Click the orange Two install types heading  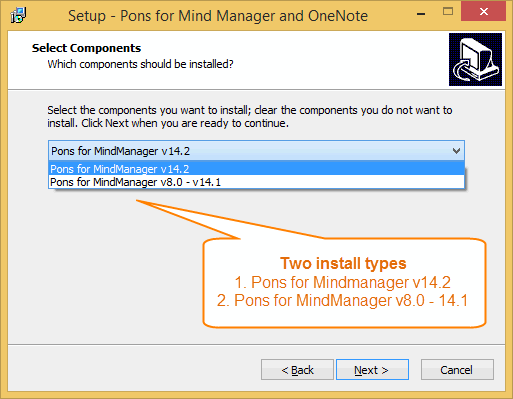click(x=343, y=263)
